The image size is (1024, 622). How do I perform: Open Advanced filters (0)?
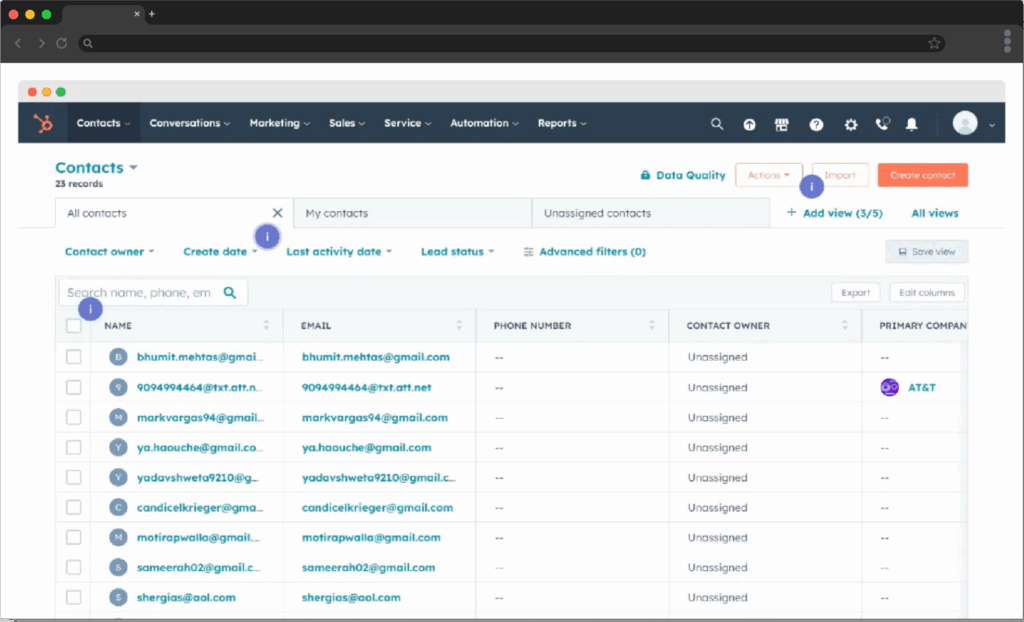point(584,252)
